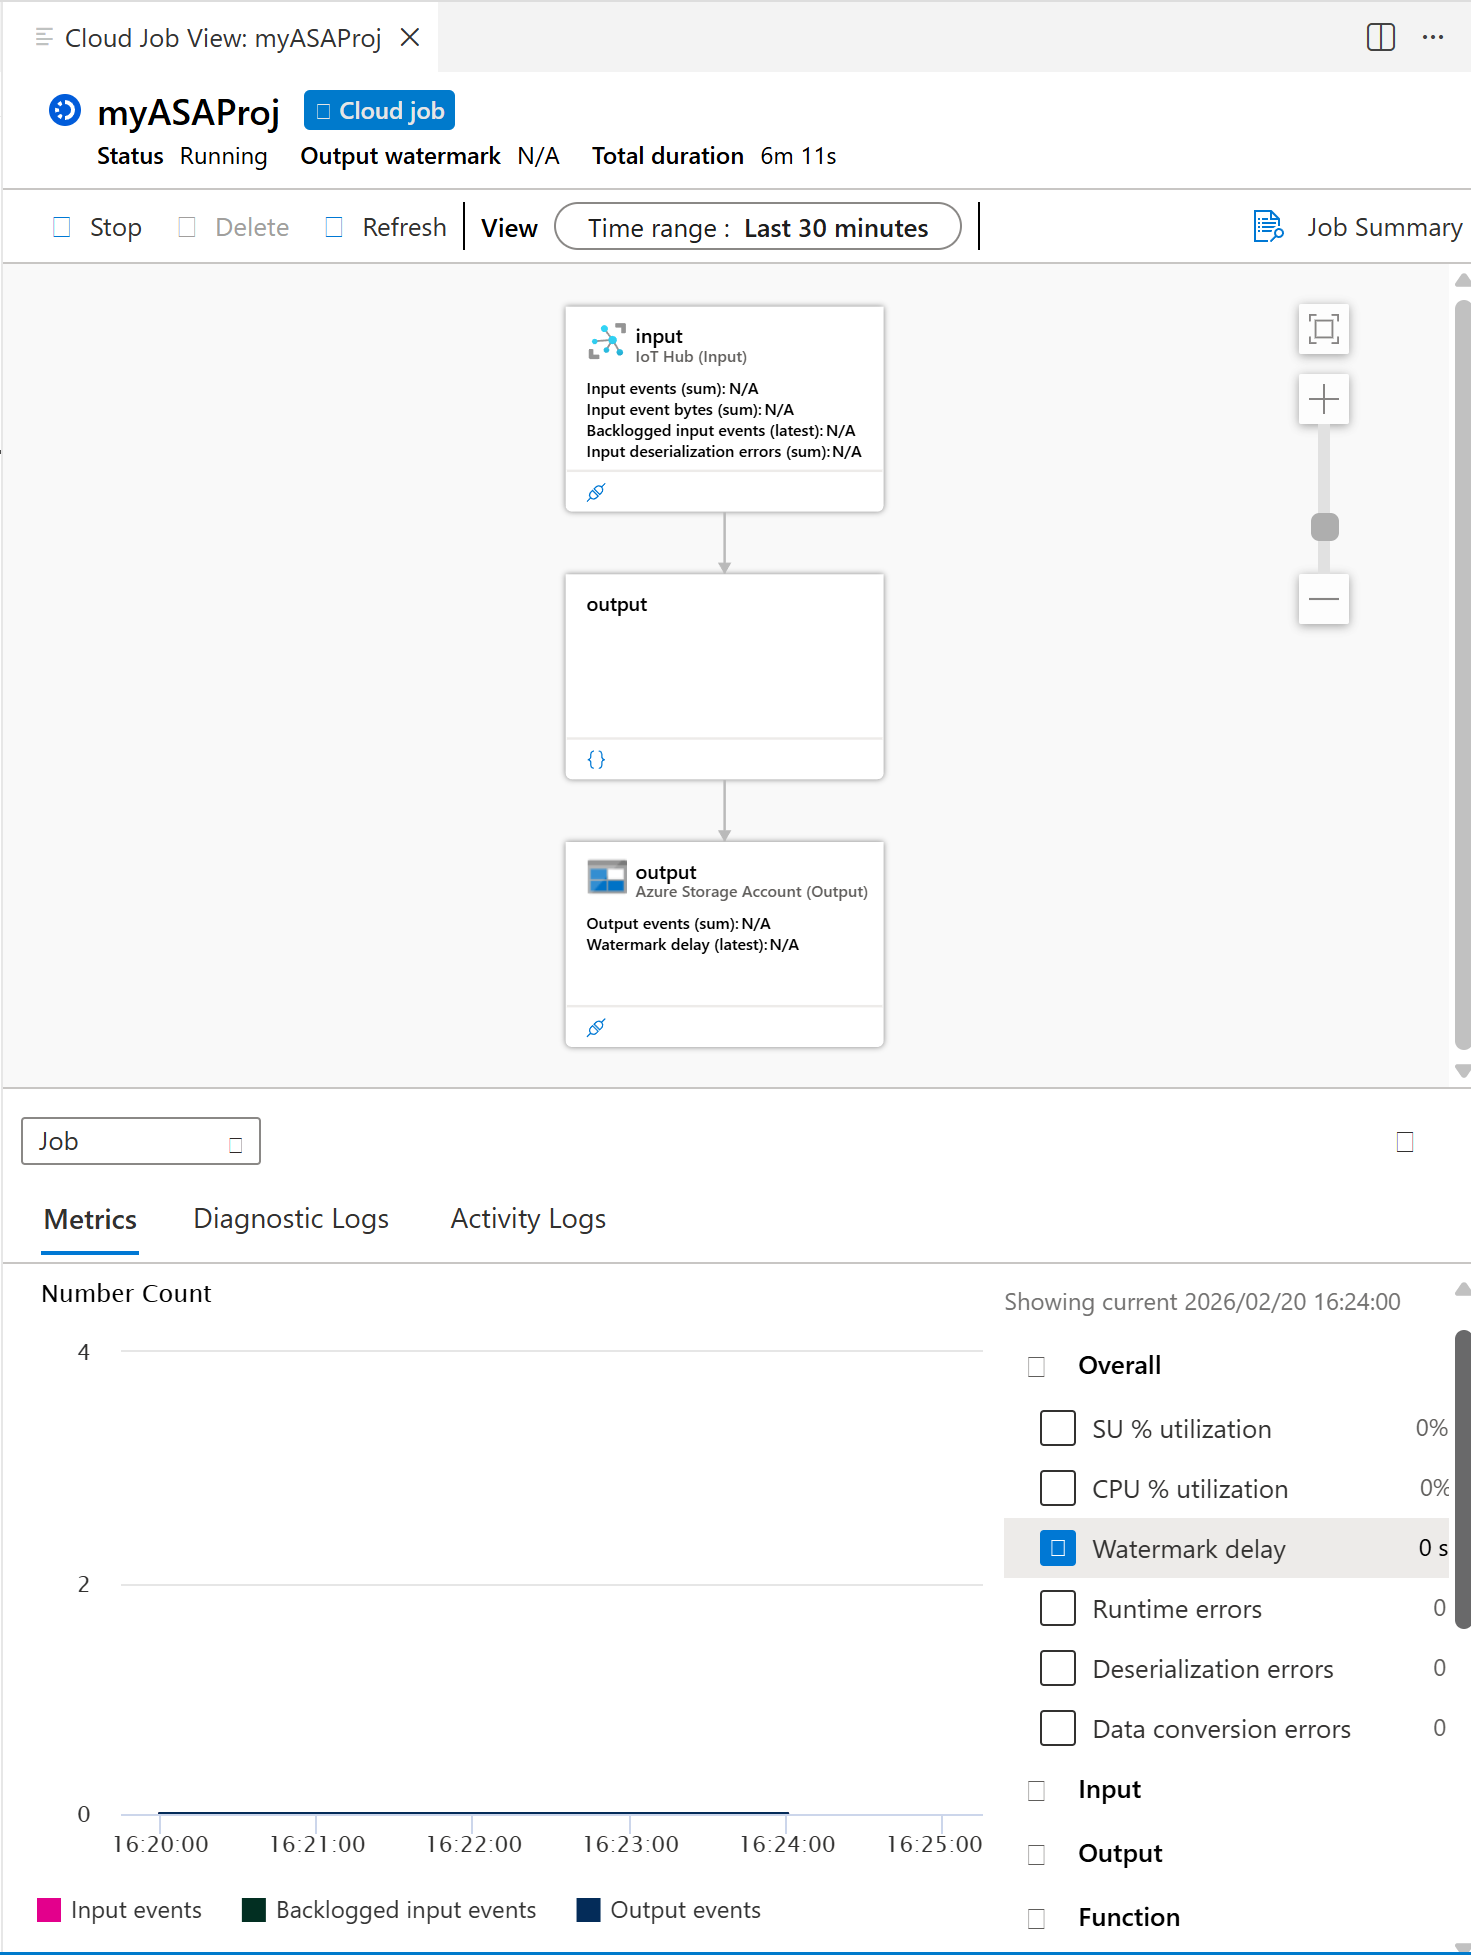1471x1955 pixels.
Task: Click the metrics list vertical scrollbar
Action: [x=1462, y=1480]
